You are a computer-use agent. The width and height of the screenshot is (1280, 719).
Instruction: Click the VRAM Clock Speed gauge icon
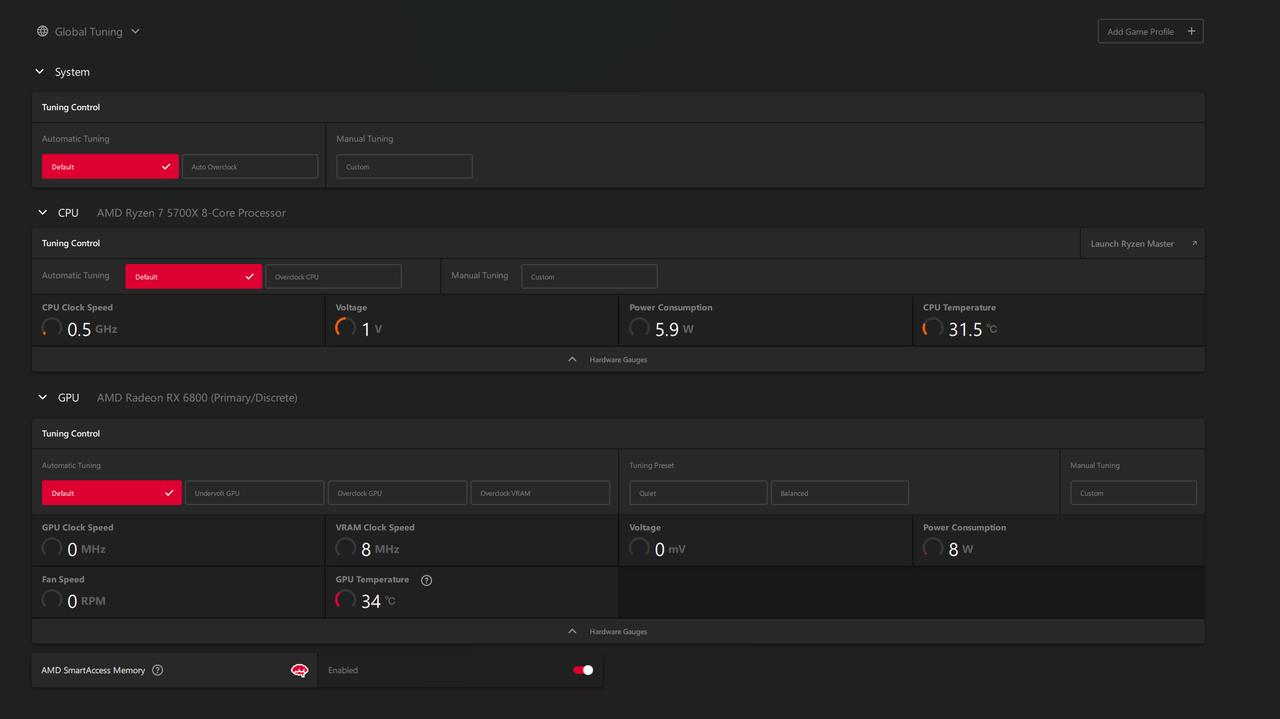coord(346,548)
